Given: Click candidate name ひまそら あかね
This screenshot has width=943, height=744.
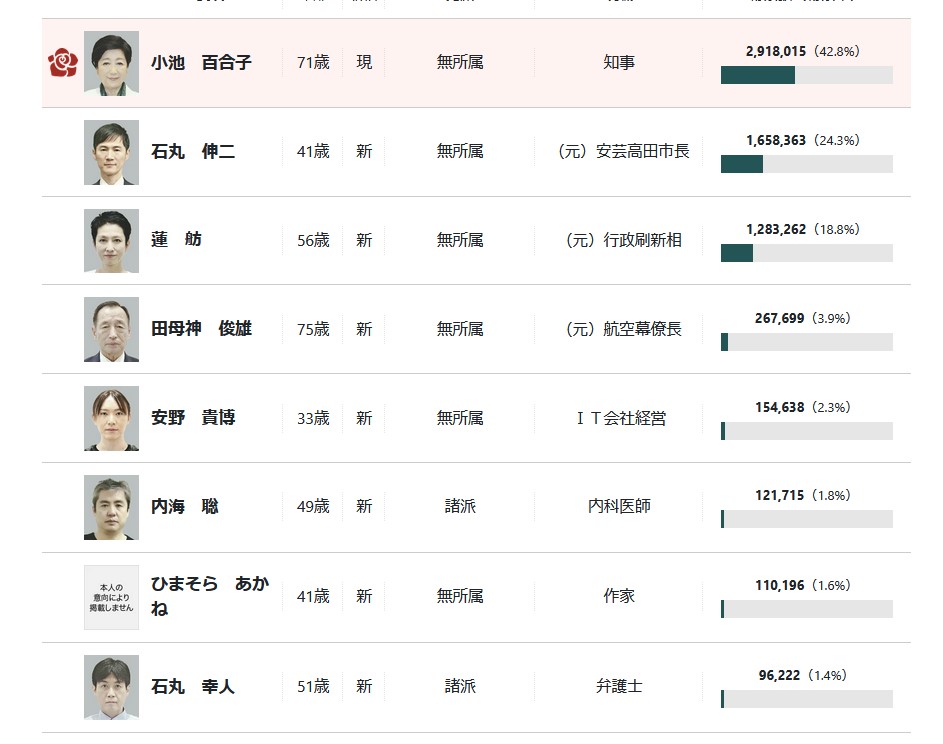Looking at the screenshot, I should point(209,596).
